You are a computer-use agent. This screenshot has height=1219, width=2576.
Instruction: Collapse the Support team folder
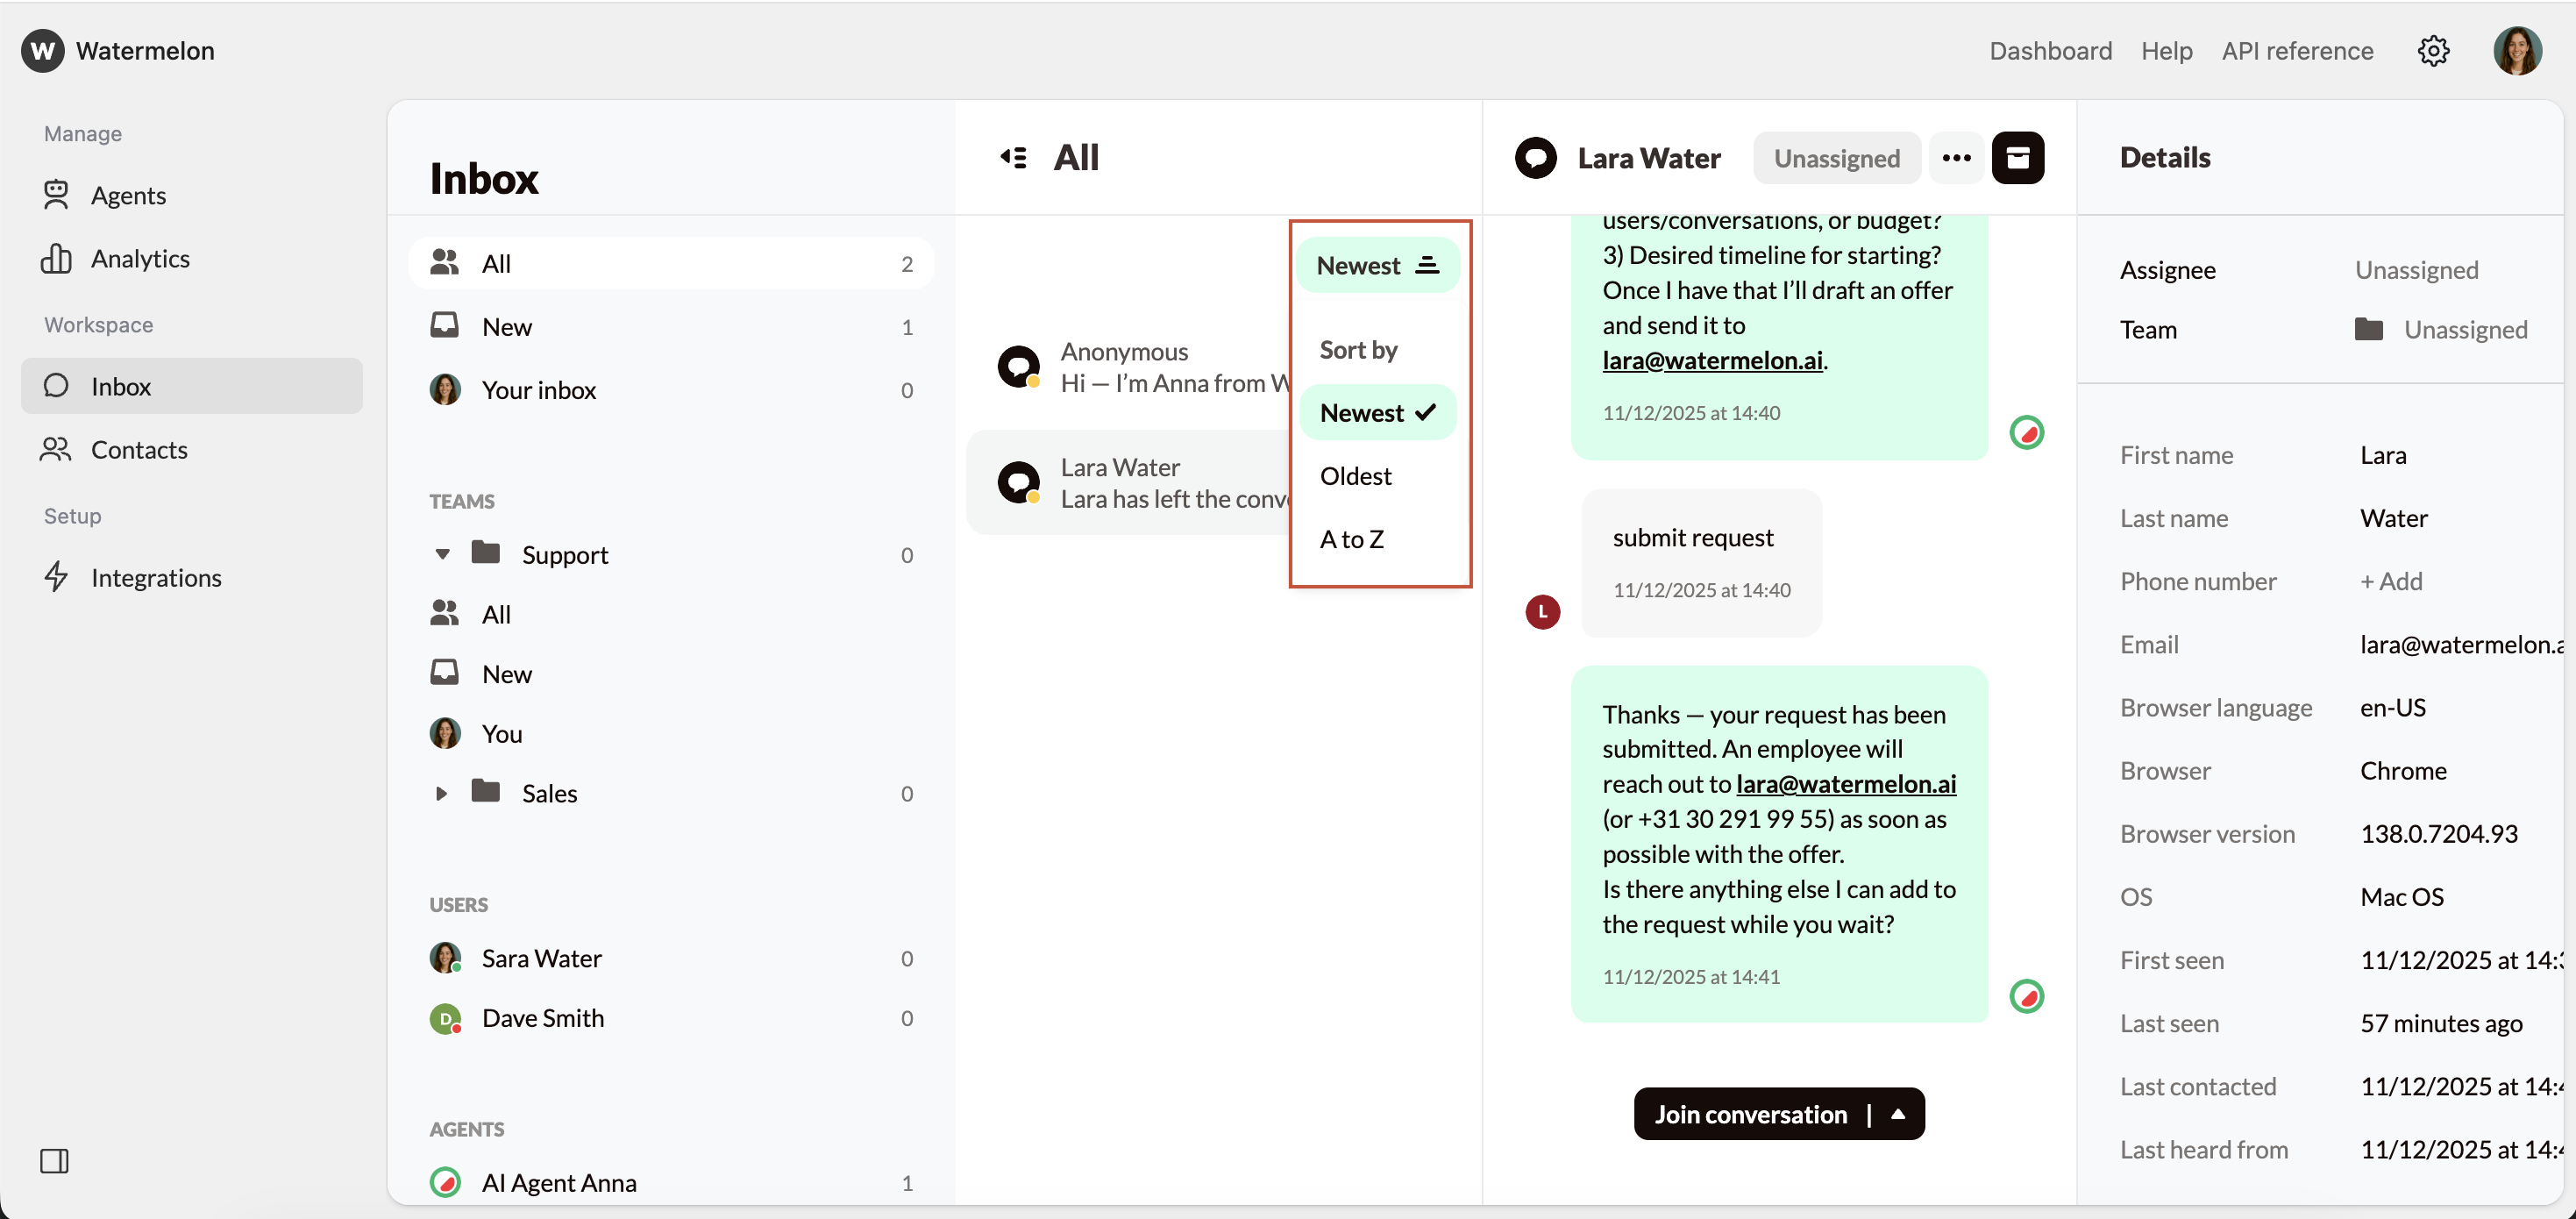443,554
